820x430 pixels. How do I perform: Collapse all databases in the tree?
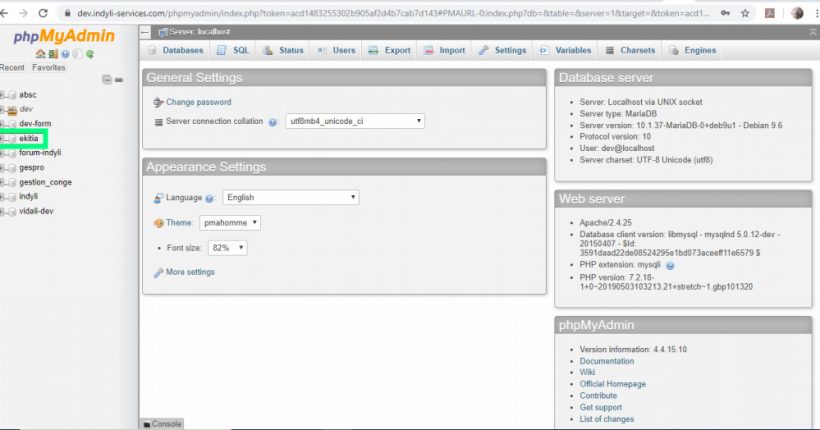pyautogui.click(x=107, y=80)
